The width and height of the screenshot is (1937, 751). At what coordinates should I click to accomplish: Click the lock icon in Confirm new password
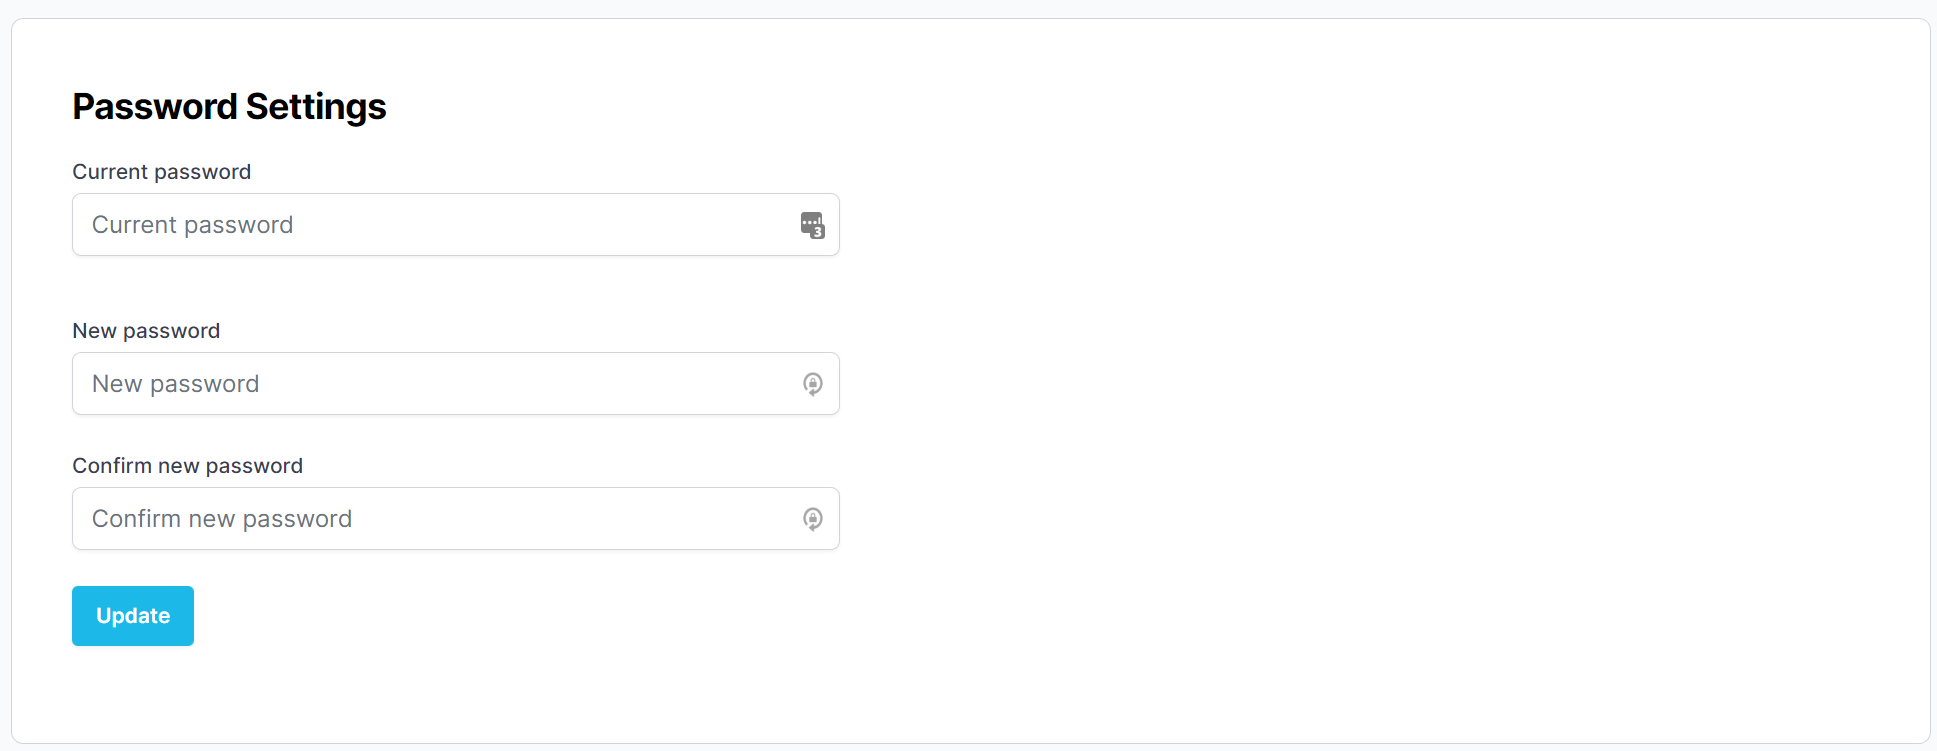(813, 519)
